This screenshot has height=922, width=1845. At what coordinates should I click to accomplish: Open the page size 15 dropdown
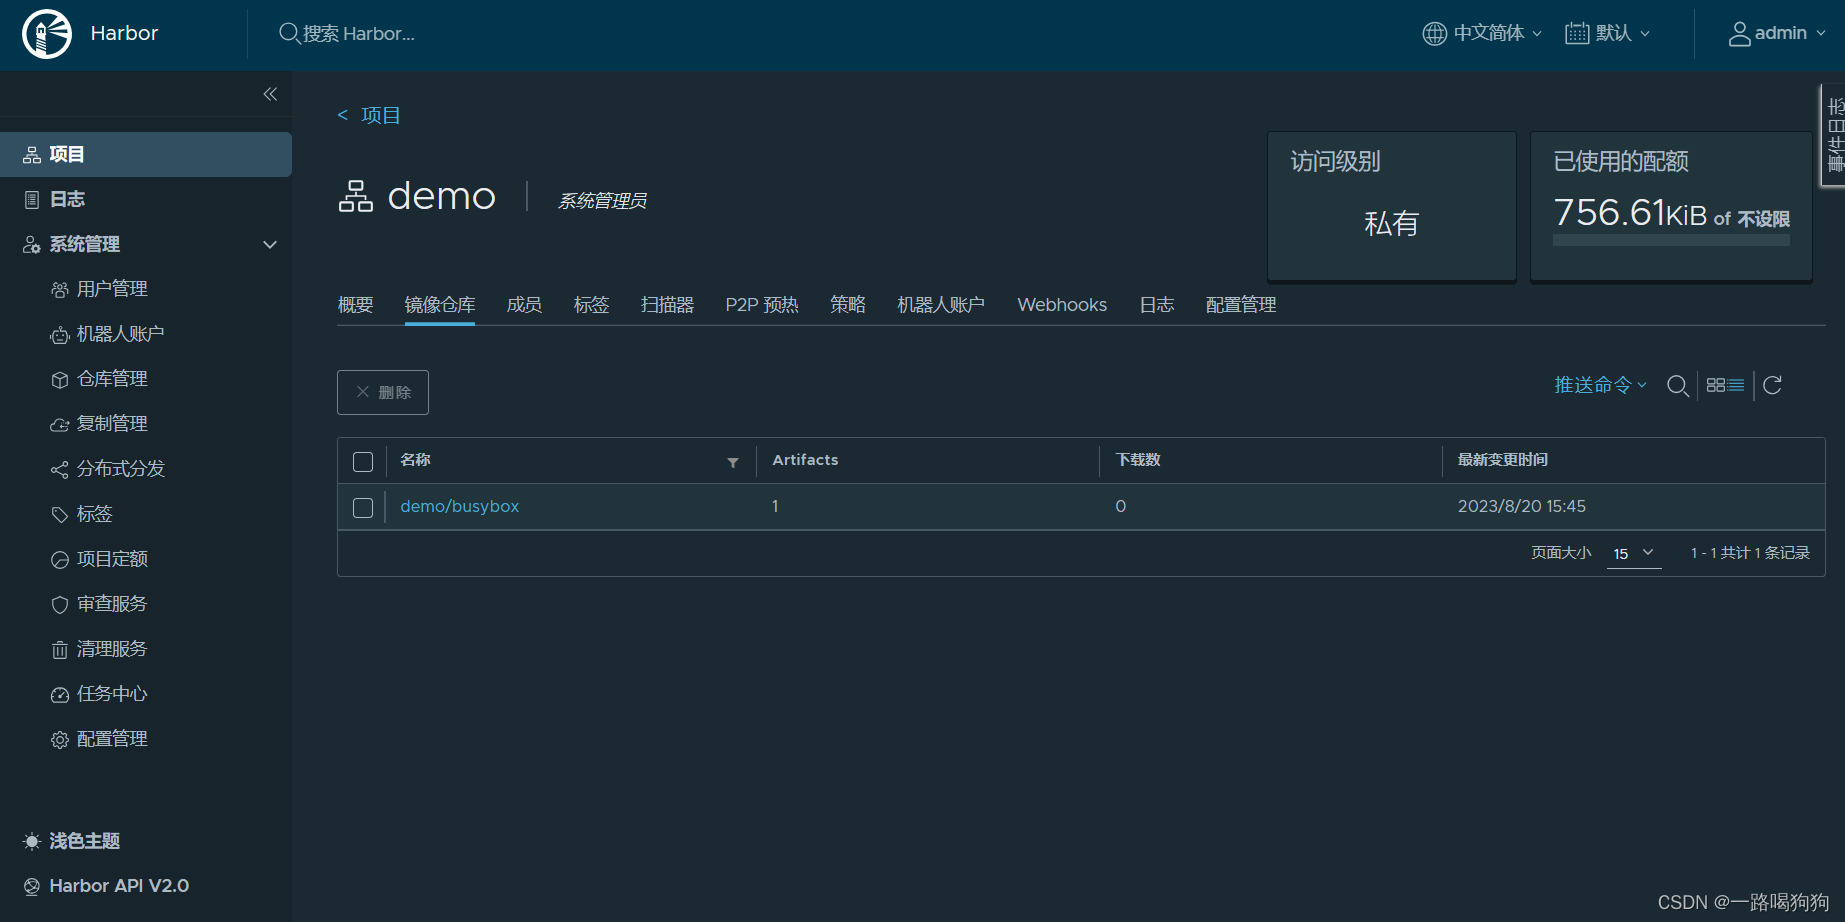tap(1634, 553)
